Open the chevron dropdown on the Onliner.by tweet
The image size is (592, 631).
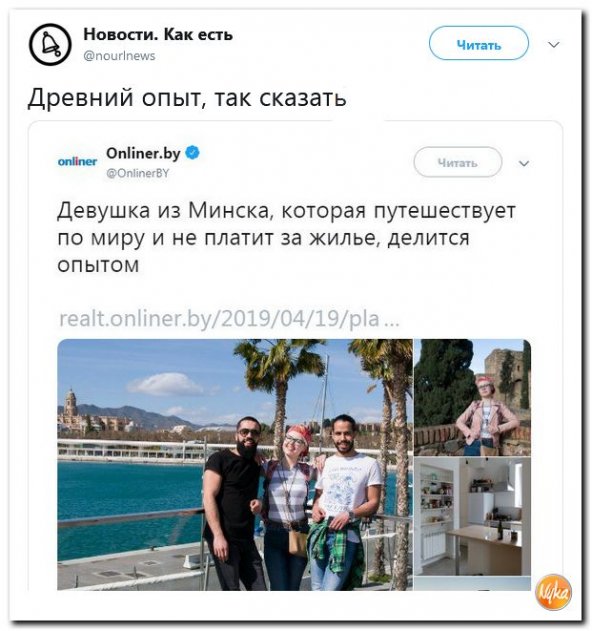pos(524,163)
